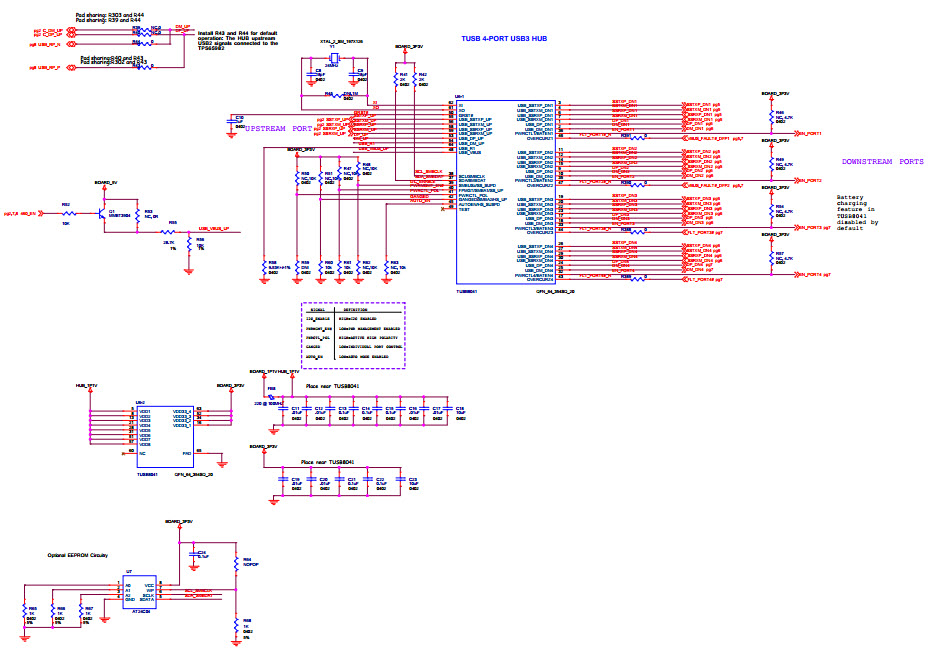Select the USB_VBUS_UP net label

[214, 228]
